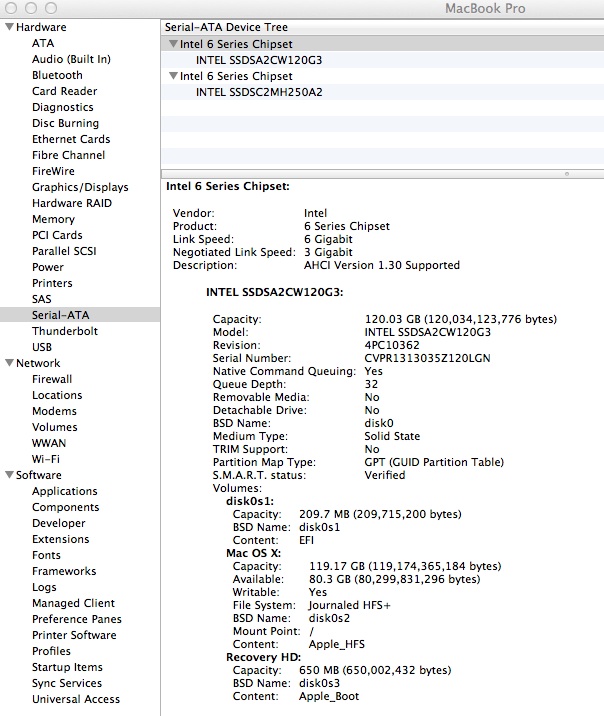
Task: Select Frameworks entry
Action: (64, 571)
